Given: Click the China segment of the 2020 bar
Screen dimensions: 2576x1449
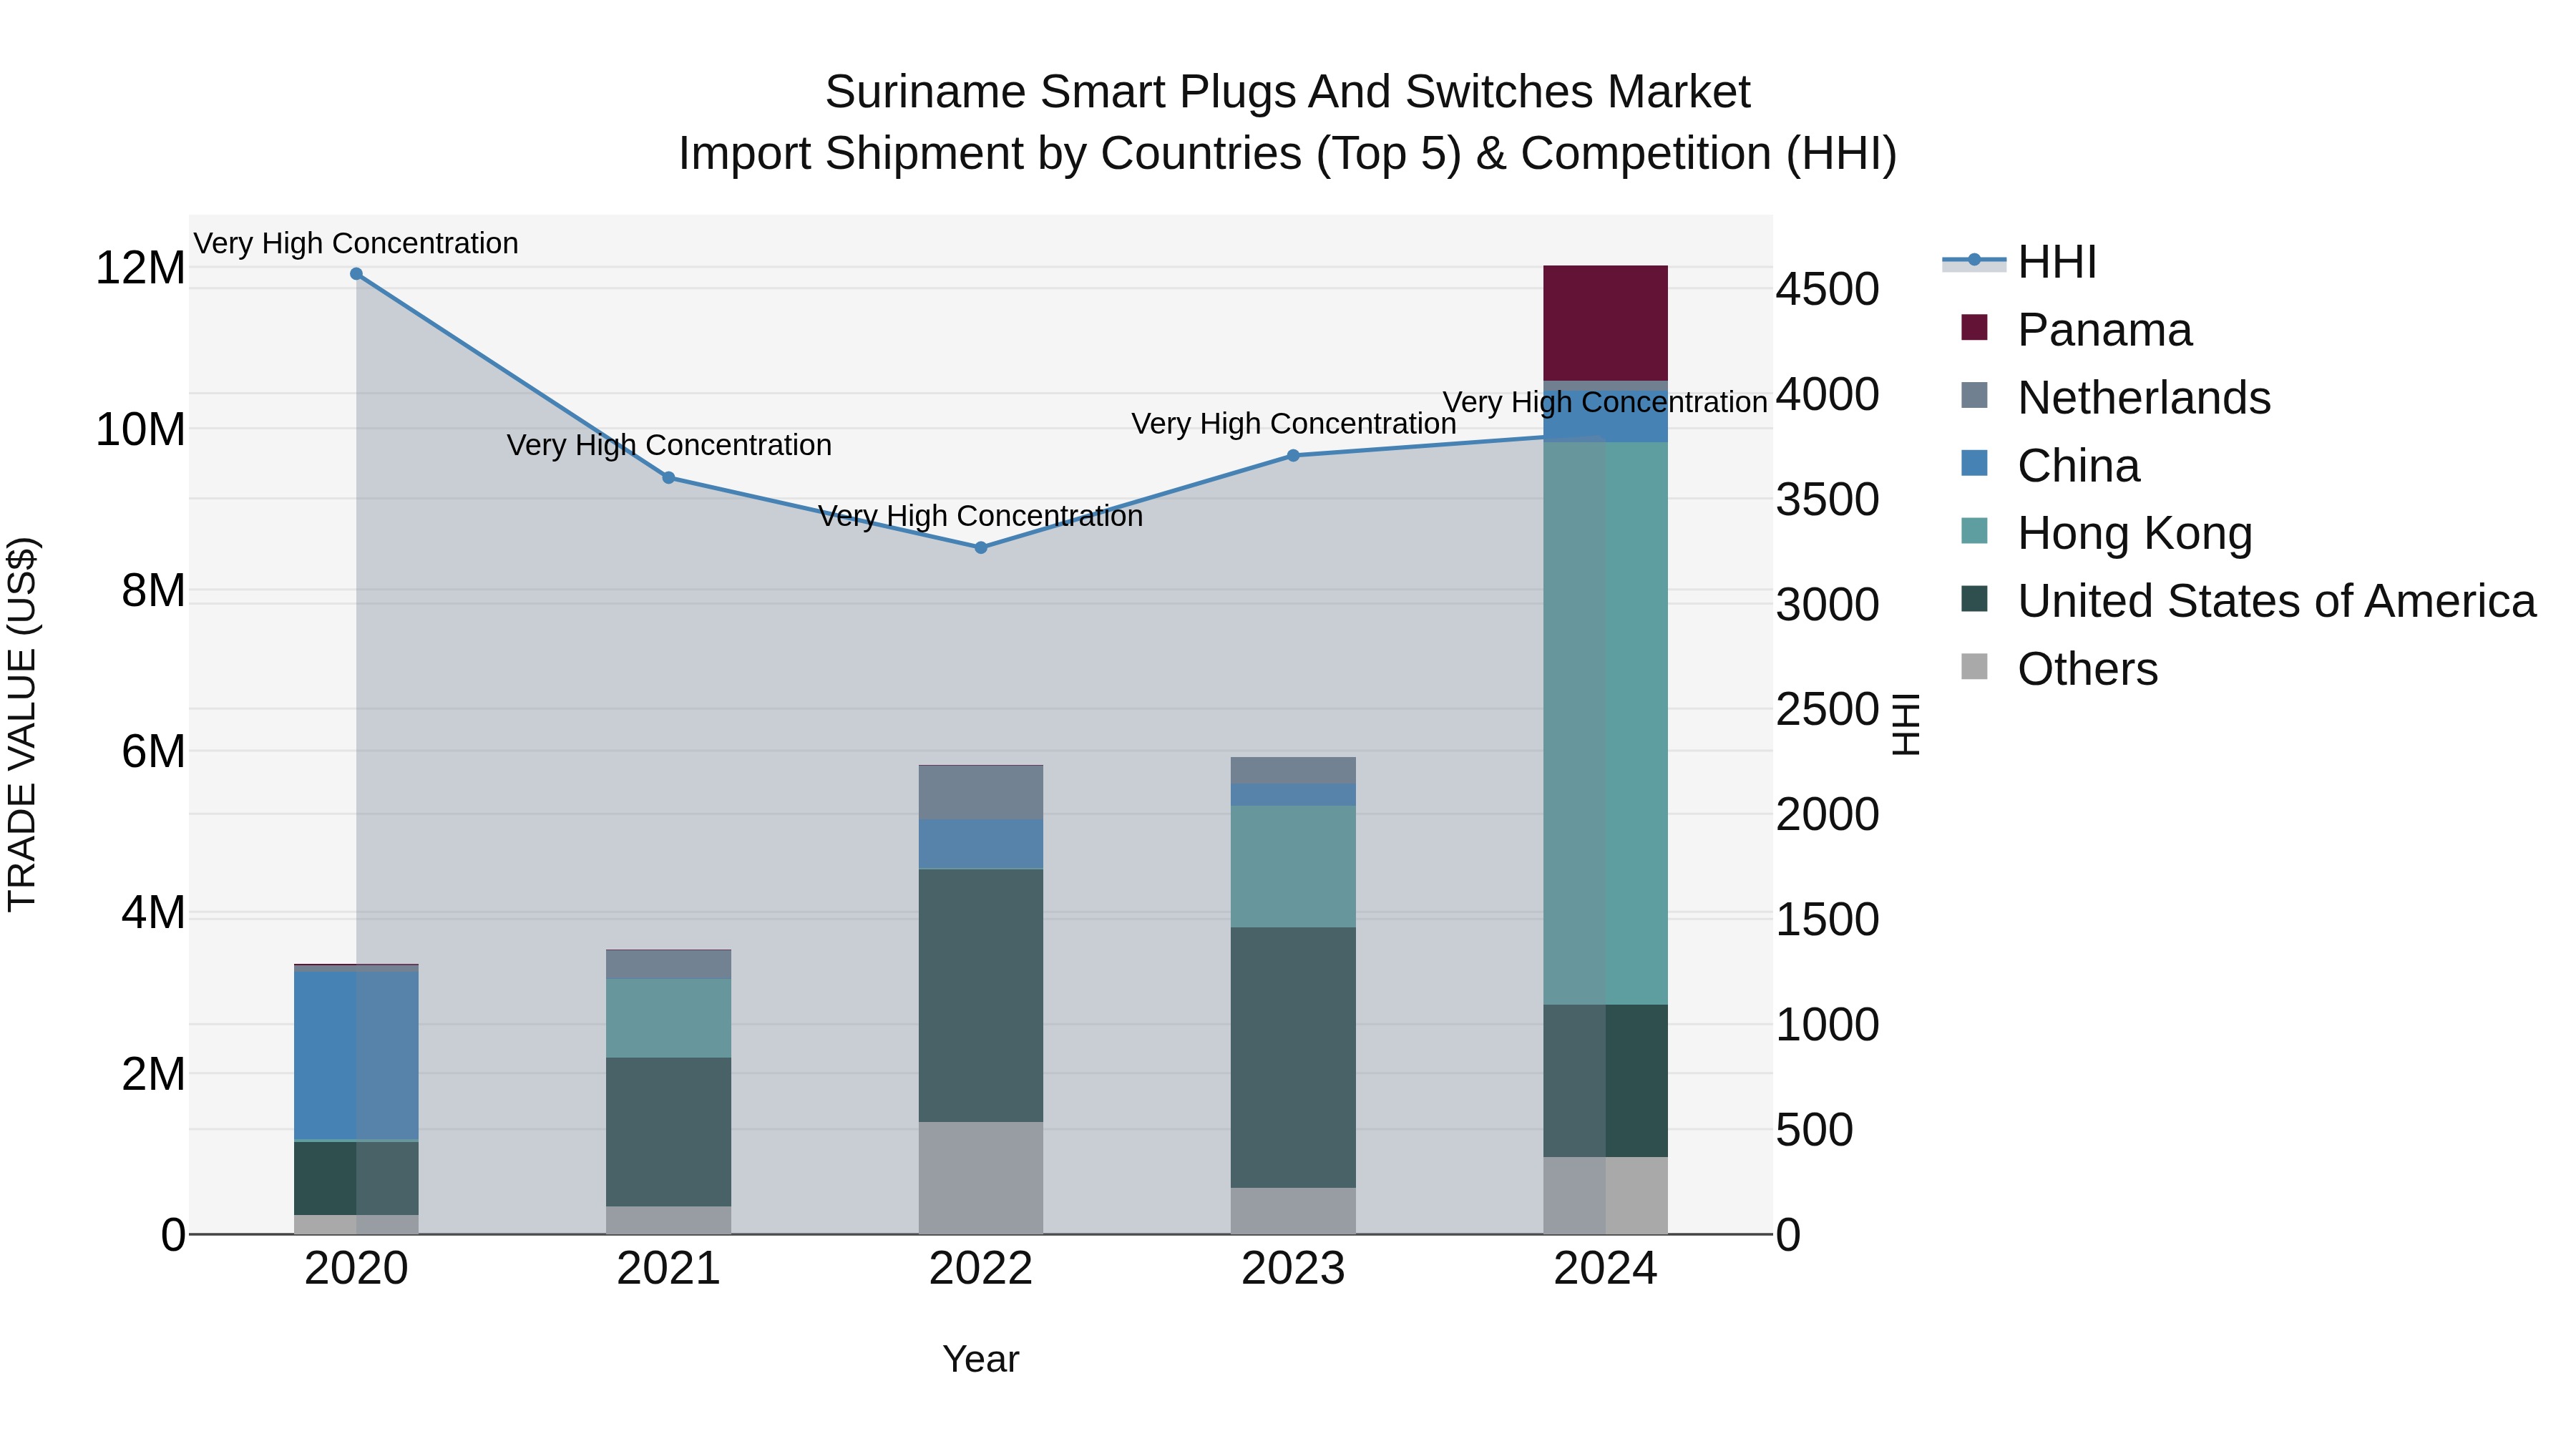Looking at the screenshot, I should (x=356, y=1056).
